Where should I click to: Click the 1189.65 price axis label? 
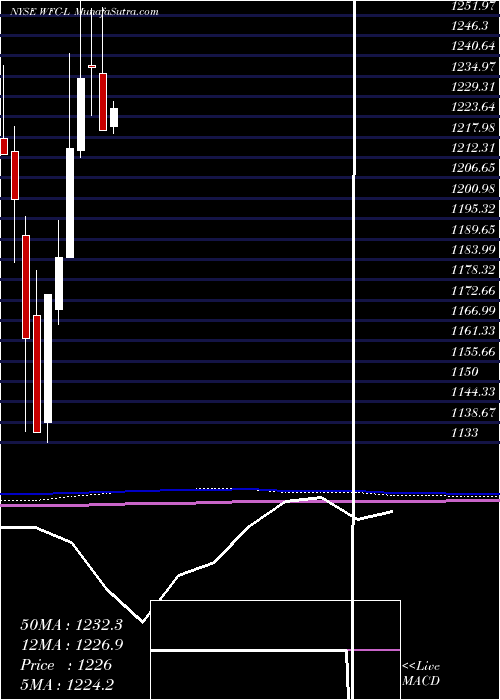tap(474, 230)
